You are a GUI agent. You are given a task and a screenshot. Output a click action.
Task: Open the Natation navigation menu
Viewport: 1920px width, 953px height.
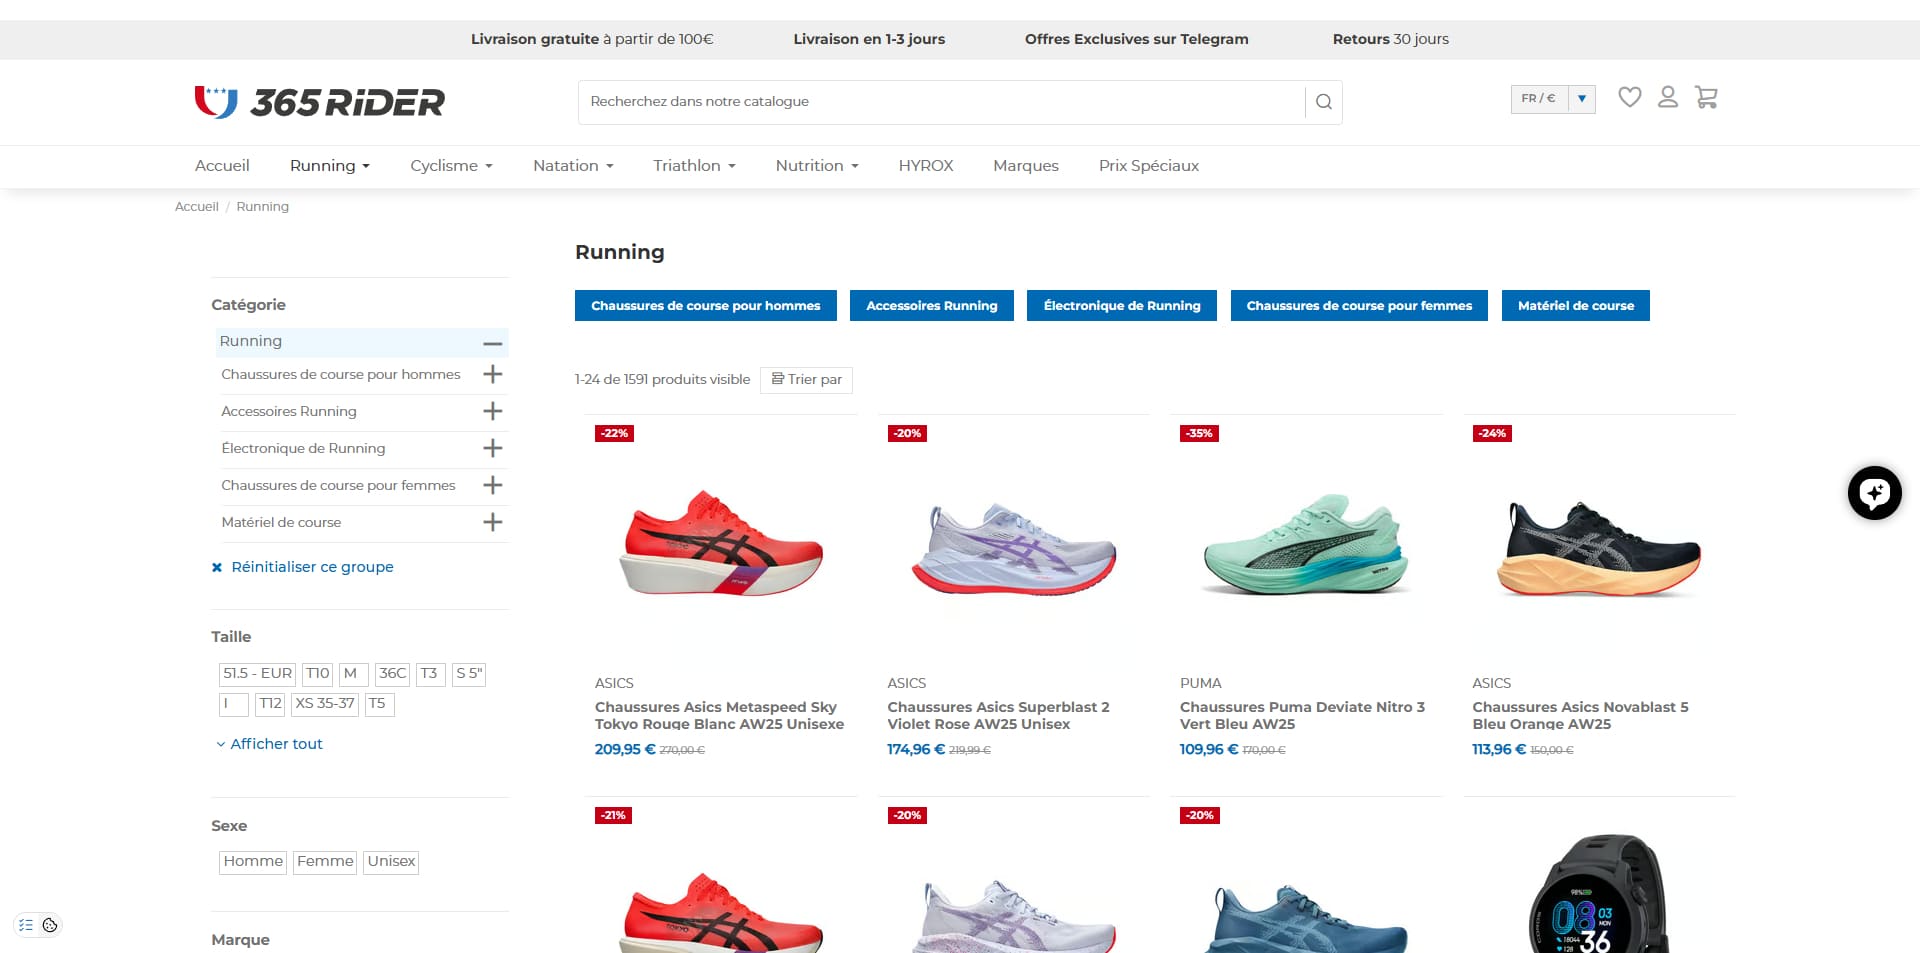tap(573, 166)
